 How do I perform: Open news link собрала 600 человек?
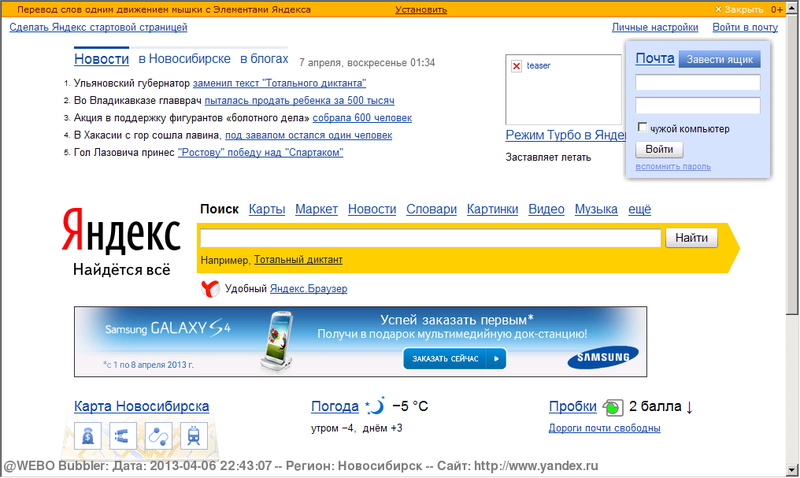(x=362, y=118)
